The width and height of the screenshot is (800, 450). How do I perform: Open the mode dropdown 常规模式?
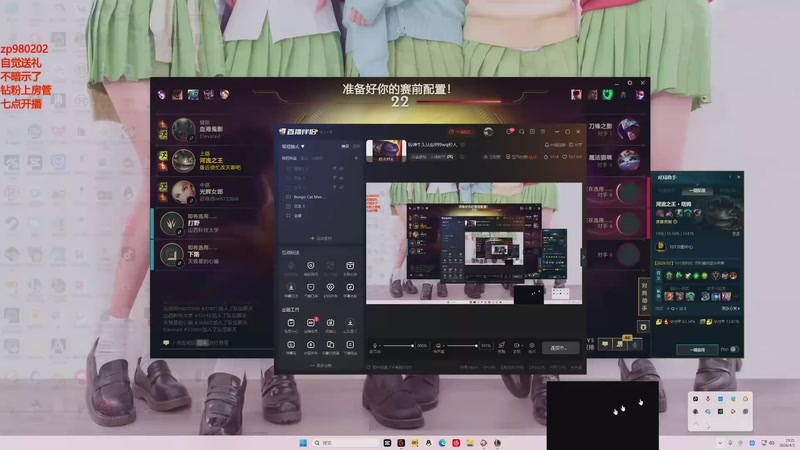pos(293,146)
